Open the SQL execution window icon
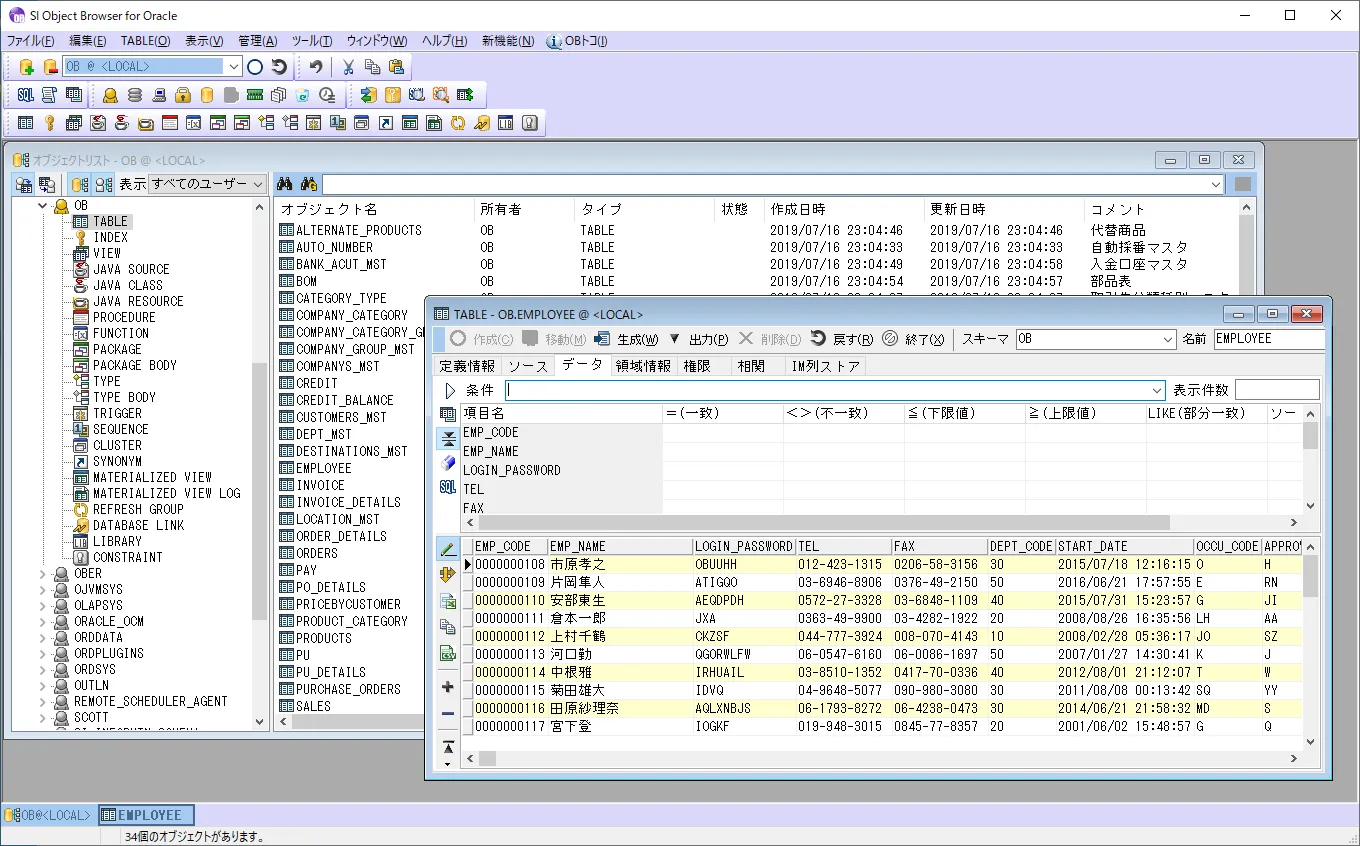 pos(26,95)
